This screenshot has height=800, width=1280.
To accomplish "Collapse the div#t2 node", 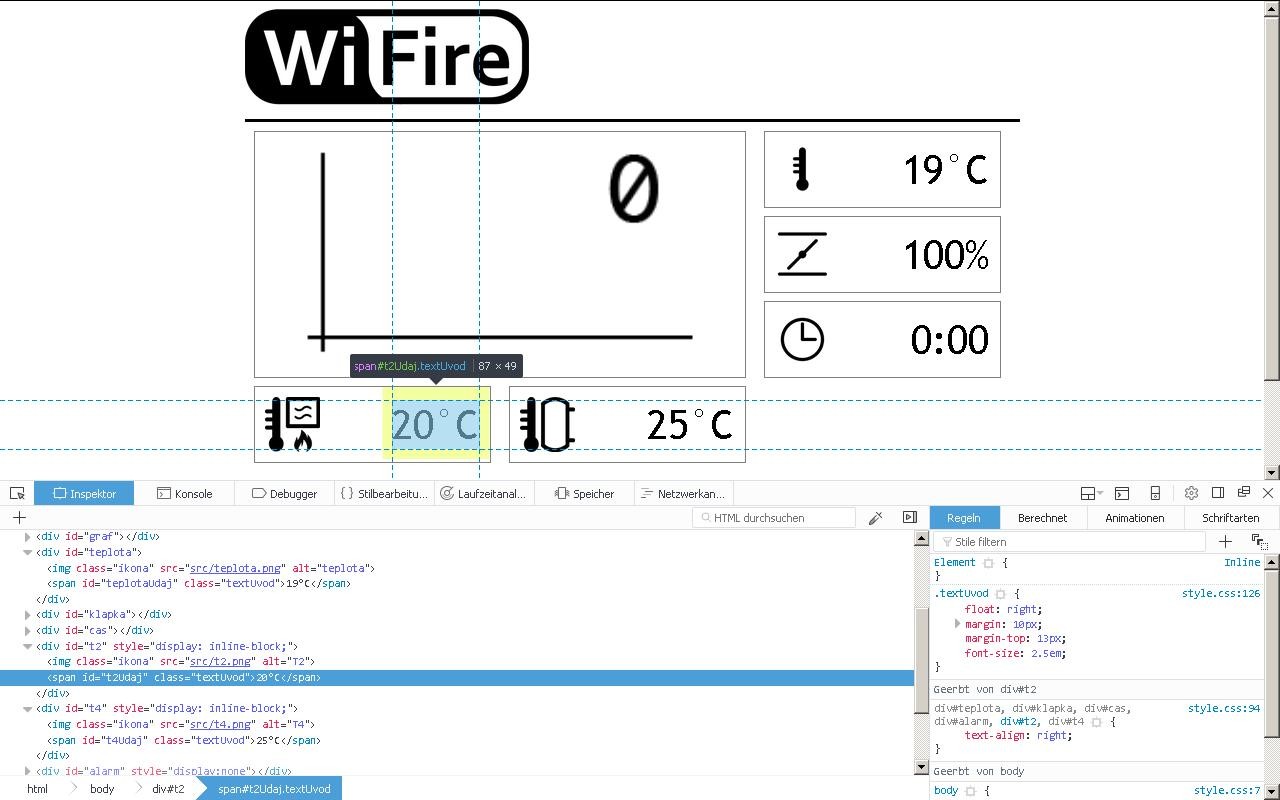I will [x=28, y=647].
